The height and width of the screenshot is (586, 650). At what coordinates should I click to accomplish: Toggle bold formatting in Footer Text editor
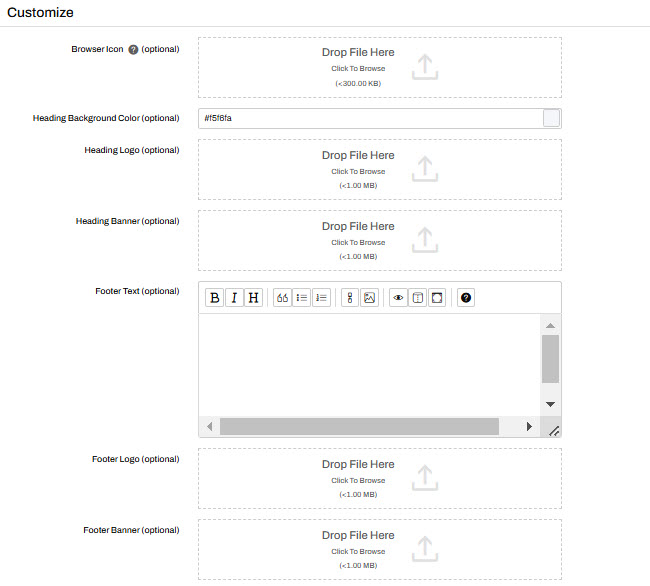pos(215,298)
